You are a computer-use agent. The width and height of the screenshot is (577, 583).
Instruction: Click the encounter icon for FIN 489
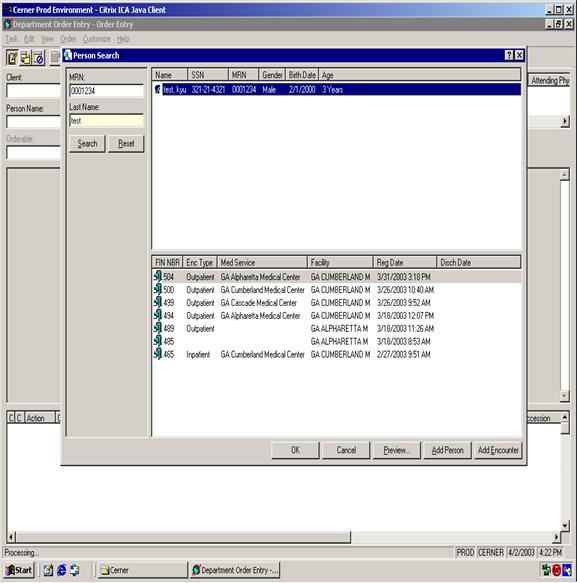tap(158, 328)
